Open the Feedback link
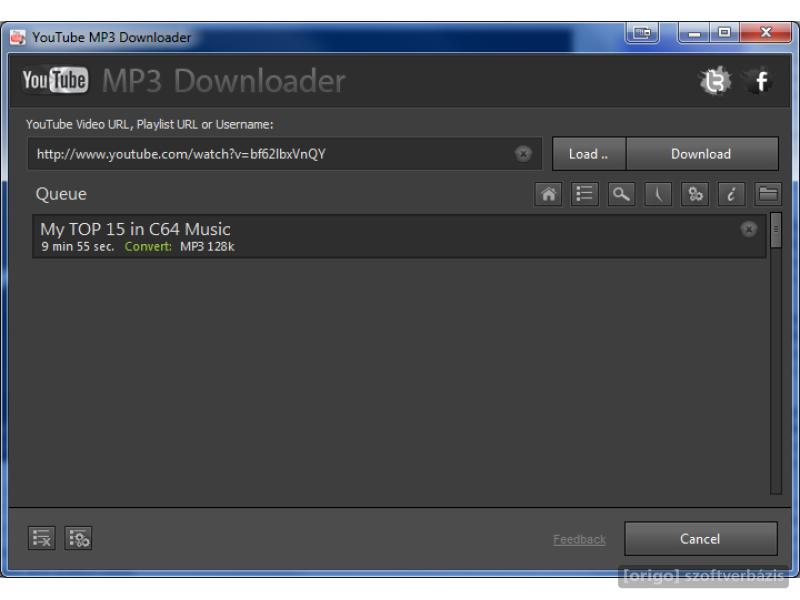Image resolution: width=800 pixels, height=600 pixels. [x=579, y=539]
